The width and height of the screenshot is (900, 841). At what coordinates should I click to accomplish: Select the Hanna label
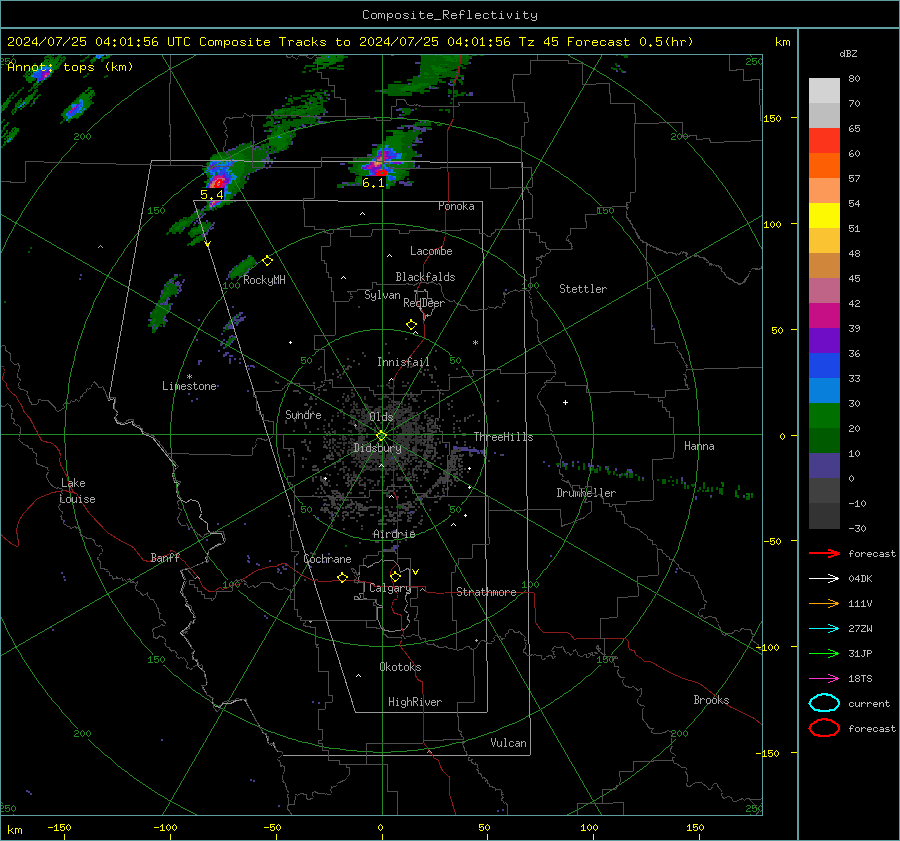coord(699,446)
